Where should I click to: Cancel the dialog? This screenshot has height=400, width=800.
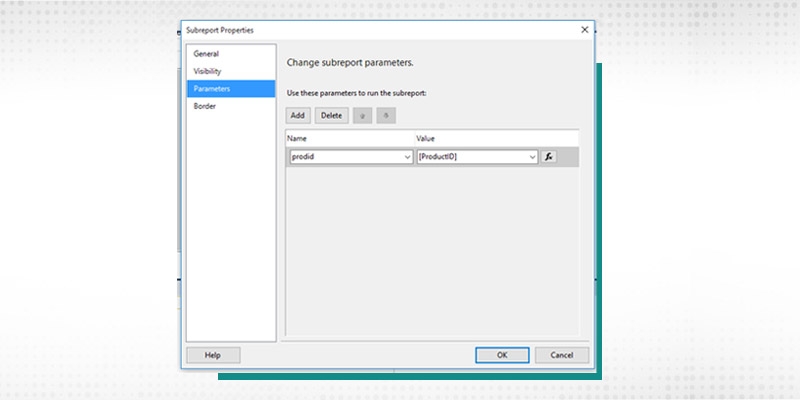coord(561,355)
